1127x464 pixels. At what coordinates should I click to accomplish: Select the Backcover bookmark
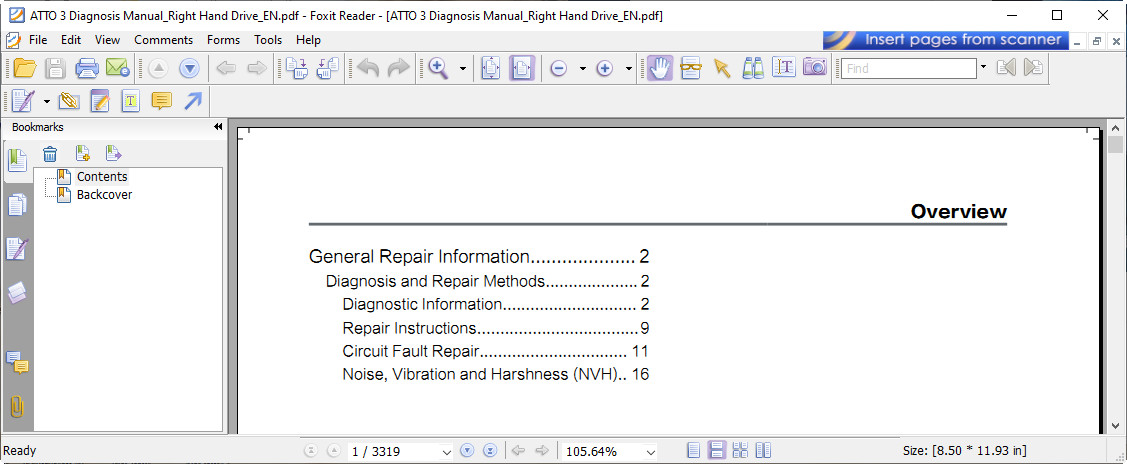point(104,195)
